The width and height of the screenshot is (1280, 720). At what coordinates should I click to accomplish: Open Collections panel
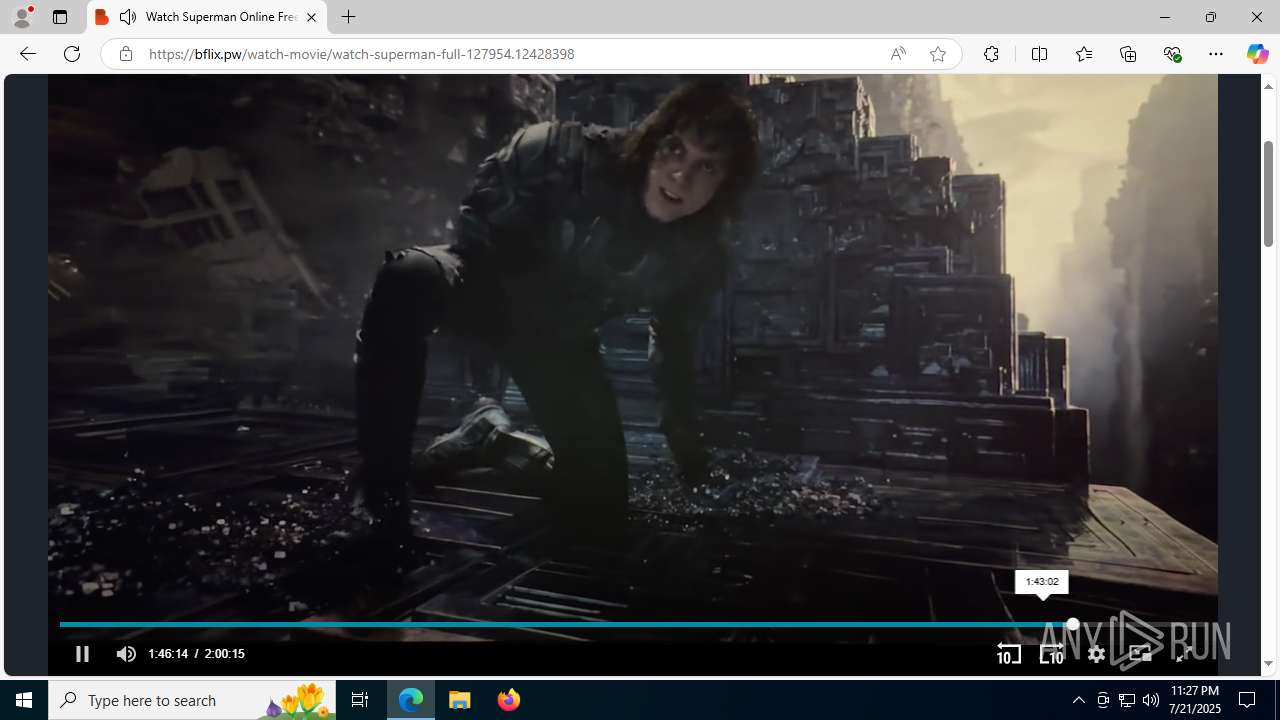[1128, 54]
